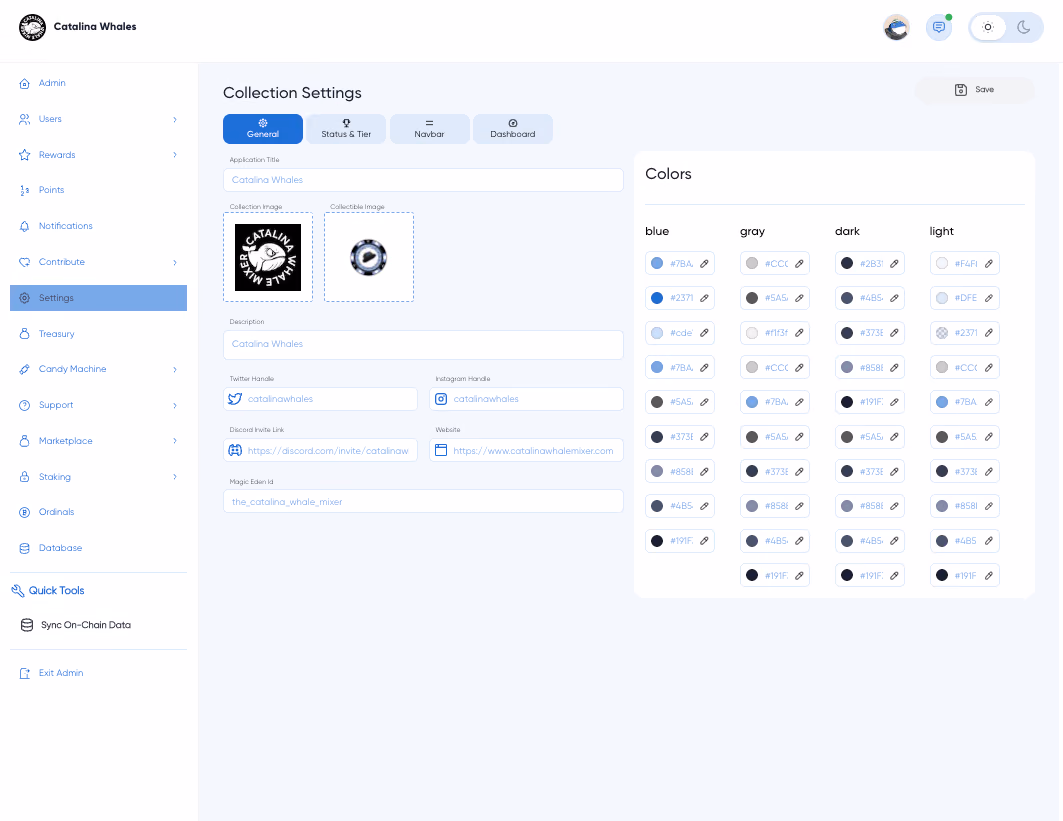
Task: Click the light #191F color swatch
Action: point(942,575)
